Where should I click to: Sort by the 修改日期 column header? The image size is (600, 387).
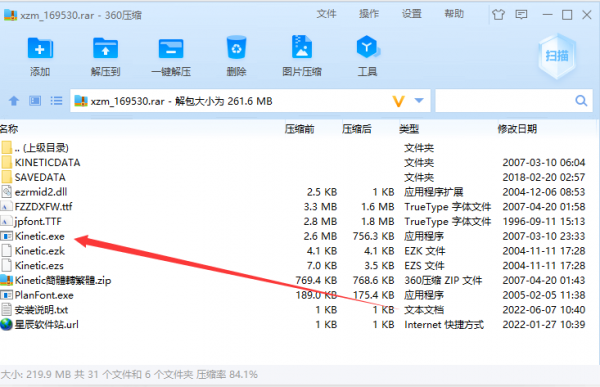click(517, 129)
